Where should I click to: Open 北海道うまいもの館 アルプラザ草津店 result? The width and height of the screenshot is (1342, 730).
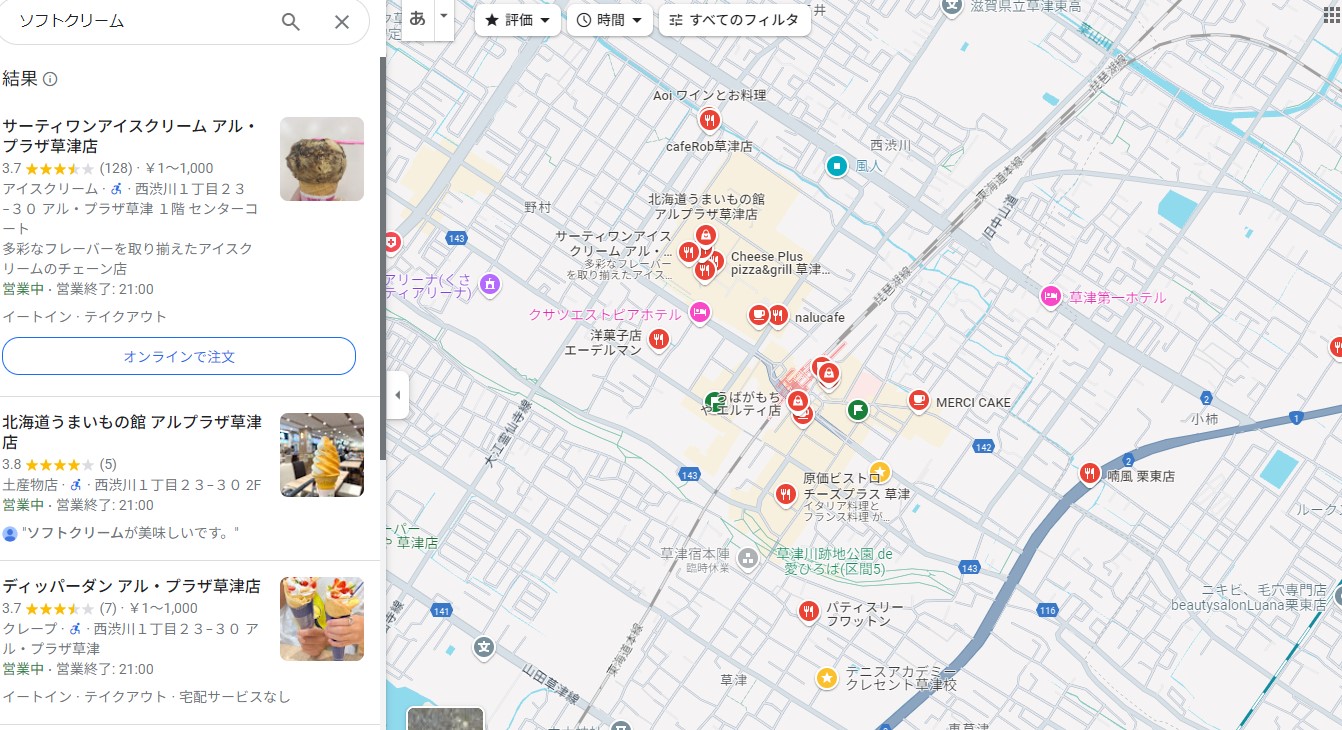click(x=132, y=432)
